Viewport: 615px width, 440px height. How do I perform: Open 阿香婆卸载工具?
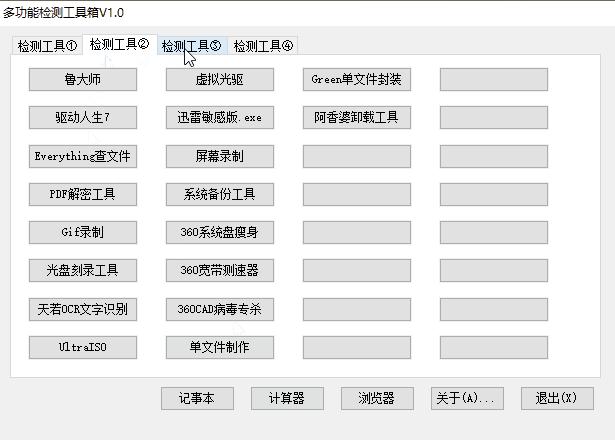pyautogui.click(x=357, y=117)
